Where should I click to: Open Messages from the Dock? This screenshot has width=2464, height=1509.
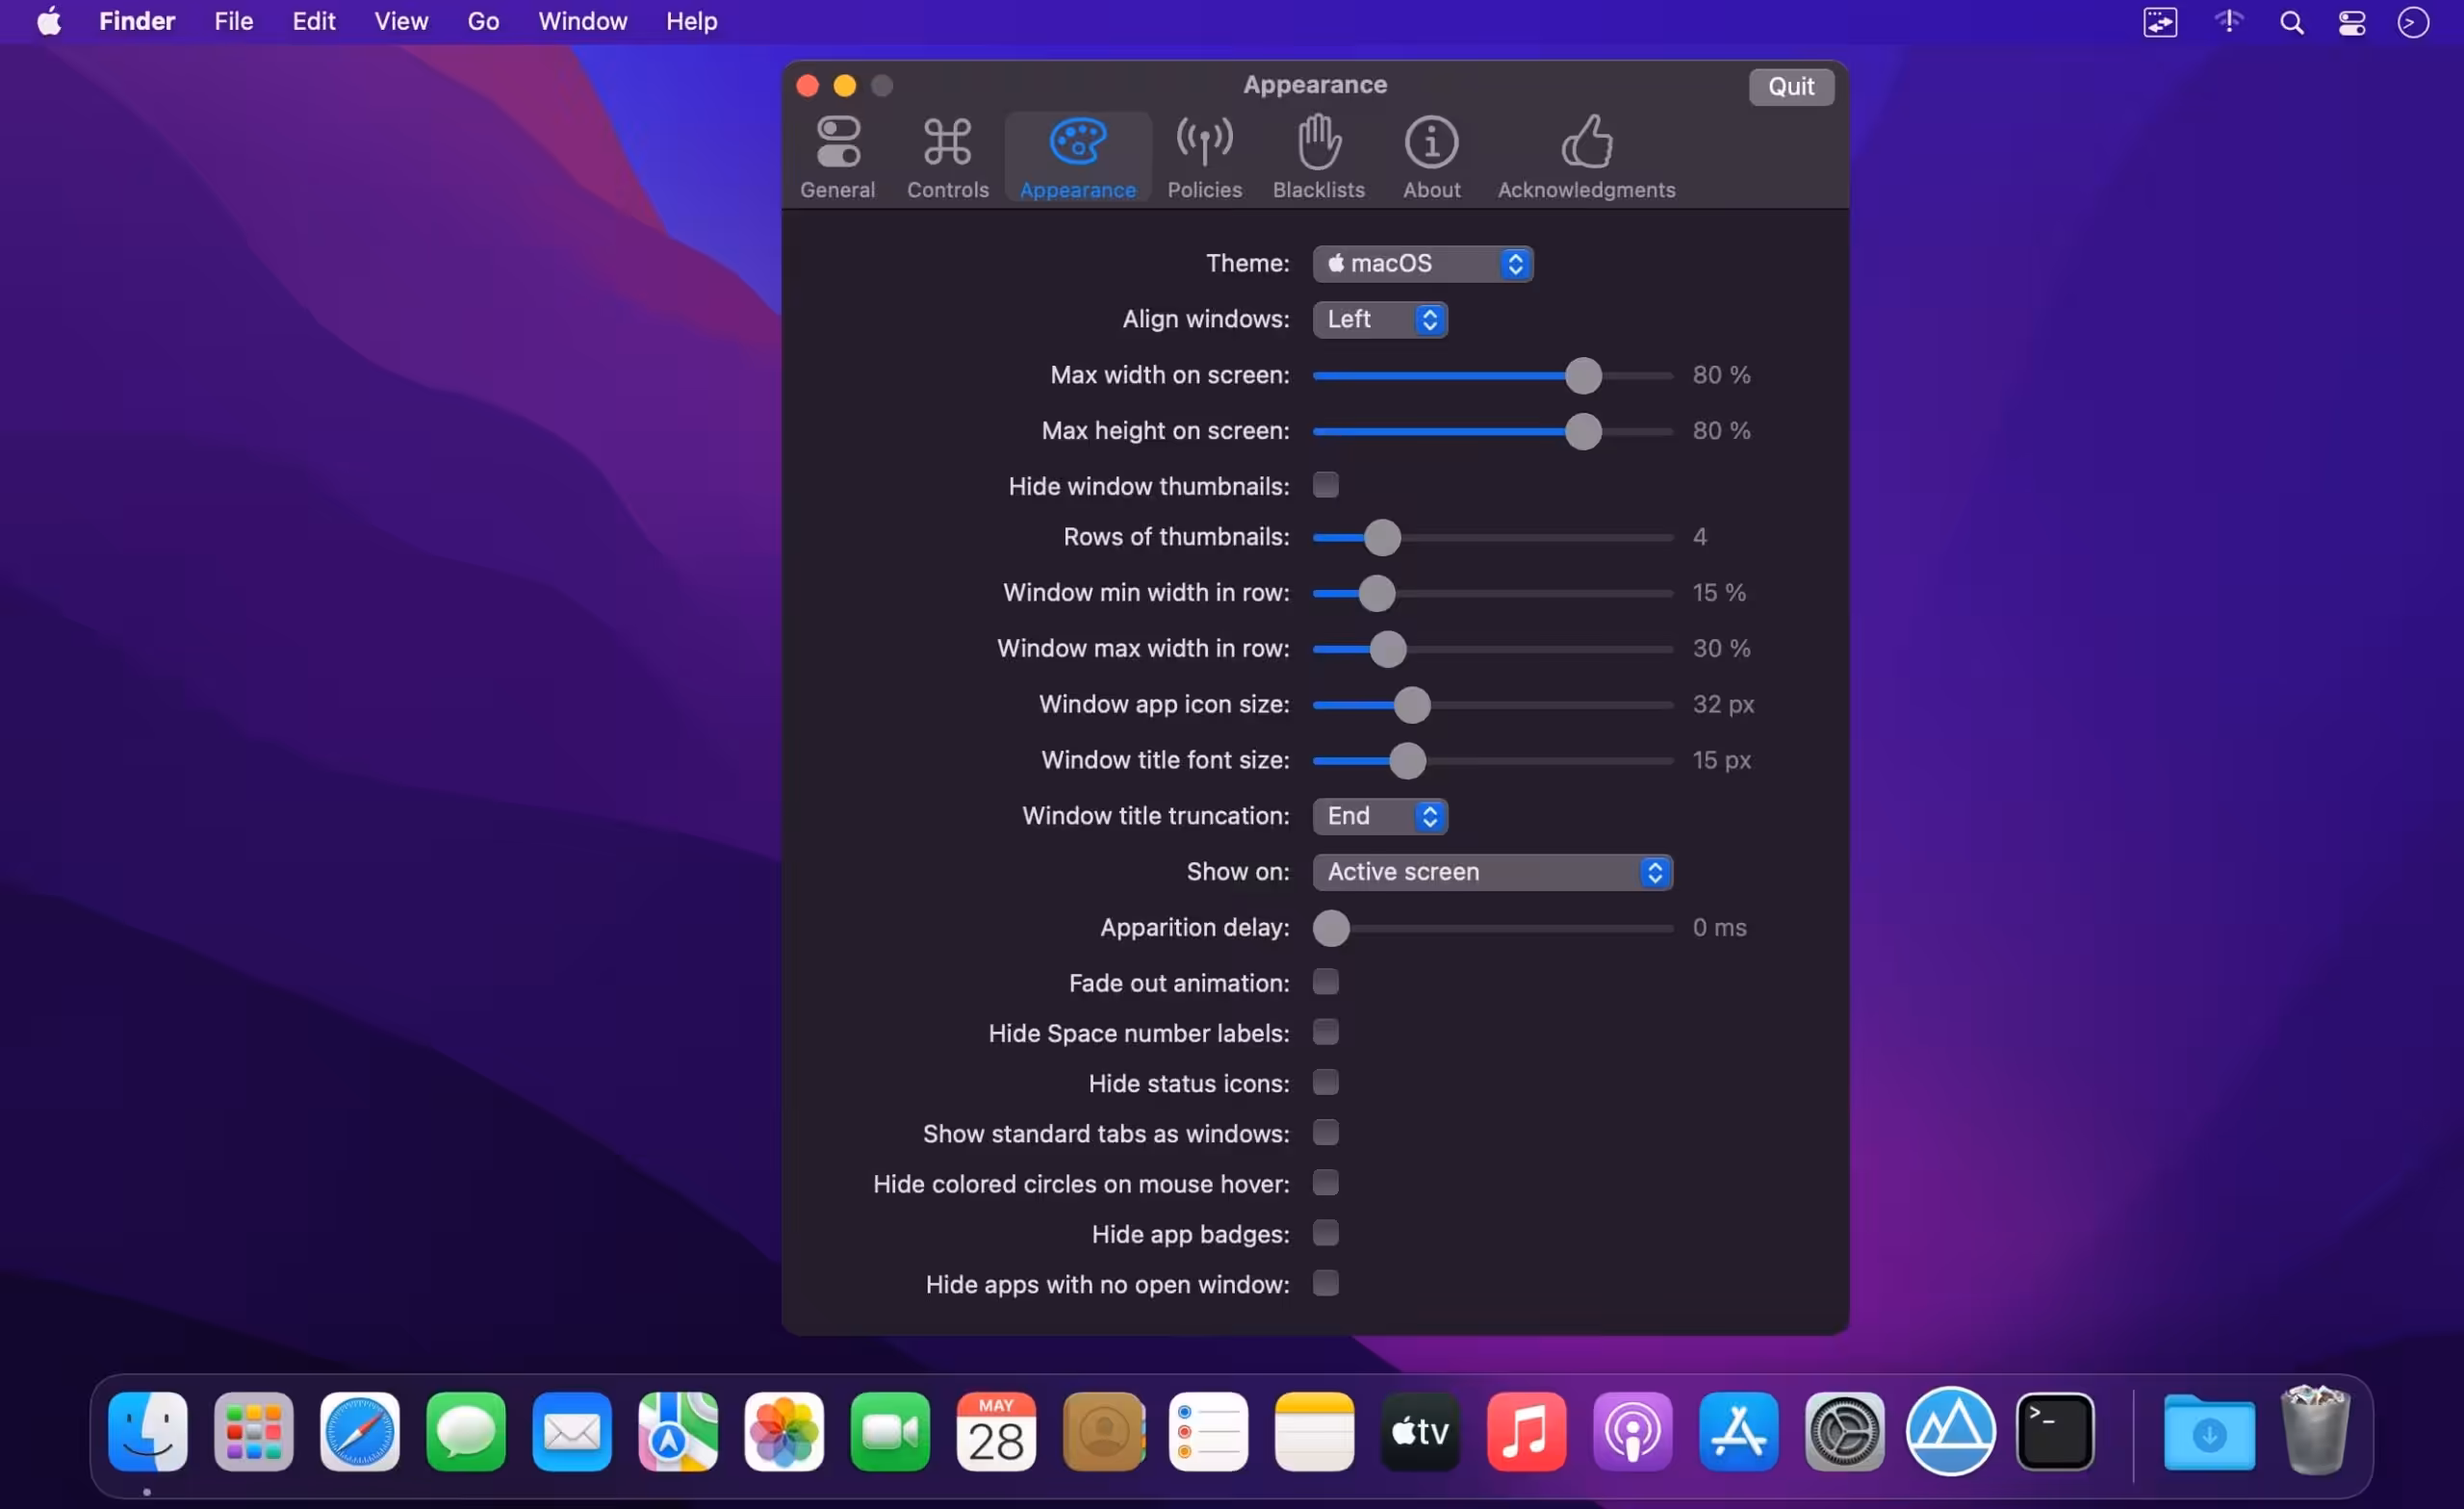tap(466, 1432)
